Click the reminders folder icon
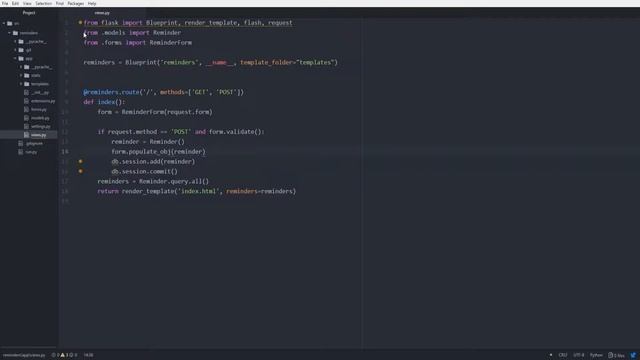Image resolution: width=640 pixels, height=360 pixels. tap(15, 33)
